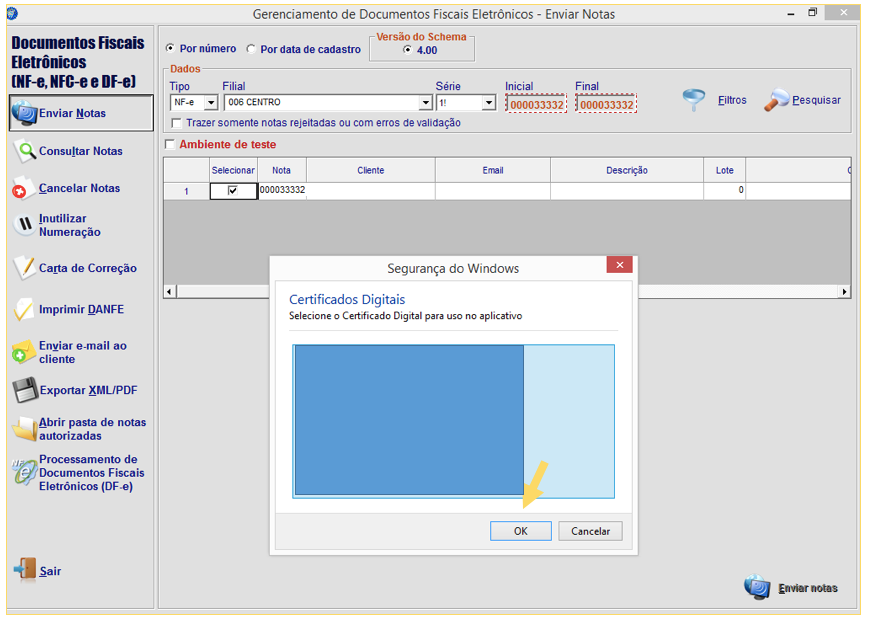Click the Enviar Notas globe icon in sidebar
869x619 pixels.
(x=24, y=114)
